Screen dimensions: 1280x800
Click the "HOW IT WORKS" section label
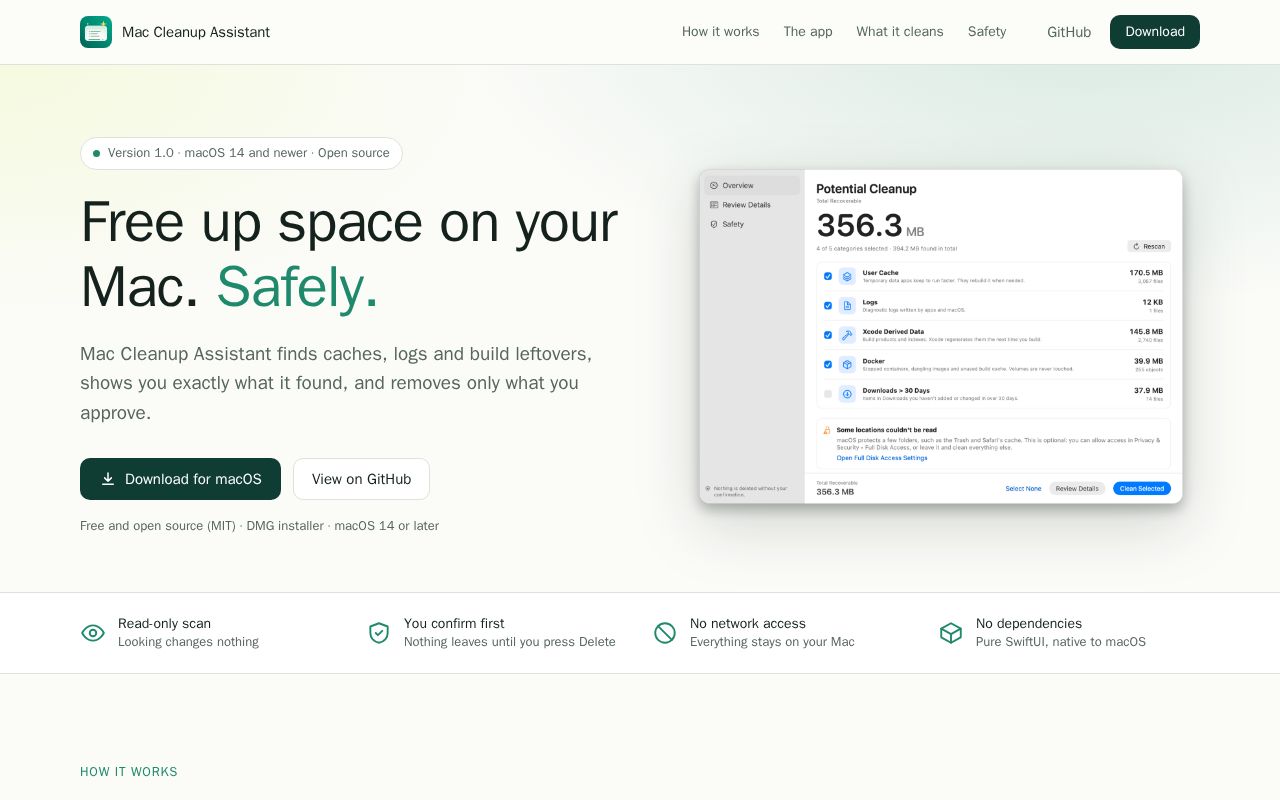(129, 772)
